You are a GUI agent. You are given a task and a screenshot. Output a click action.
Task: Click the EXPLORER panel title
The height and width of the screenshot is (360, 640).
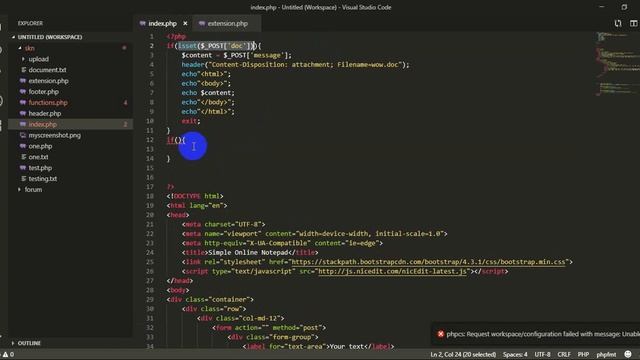pyautogui.click(x=30, y=23)
